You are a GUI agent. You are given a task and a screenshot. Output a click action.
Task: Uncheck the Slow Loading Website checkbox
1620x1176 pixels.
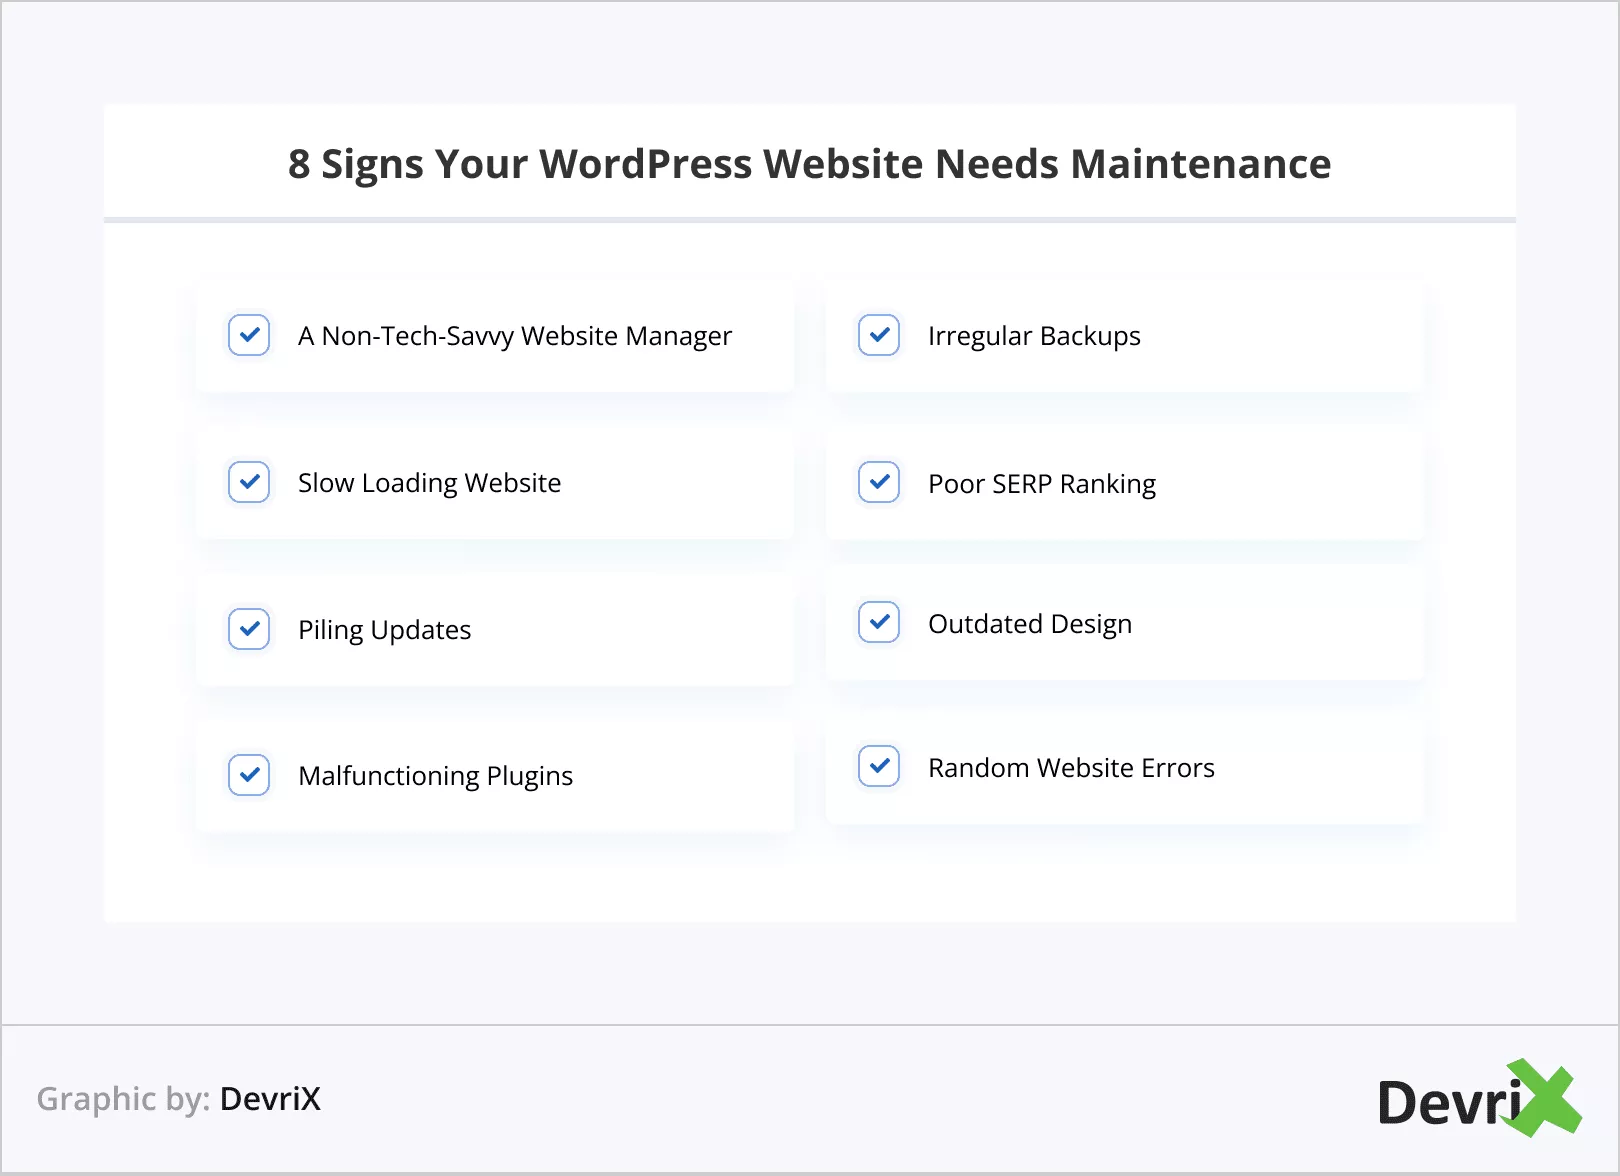[249, 482]
